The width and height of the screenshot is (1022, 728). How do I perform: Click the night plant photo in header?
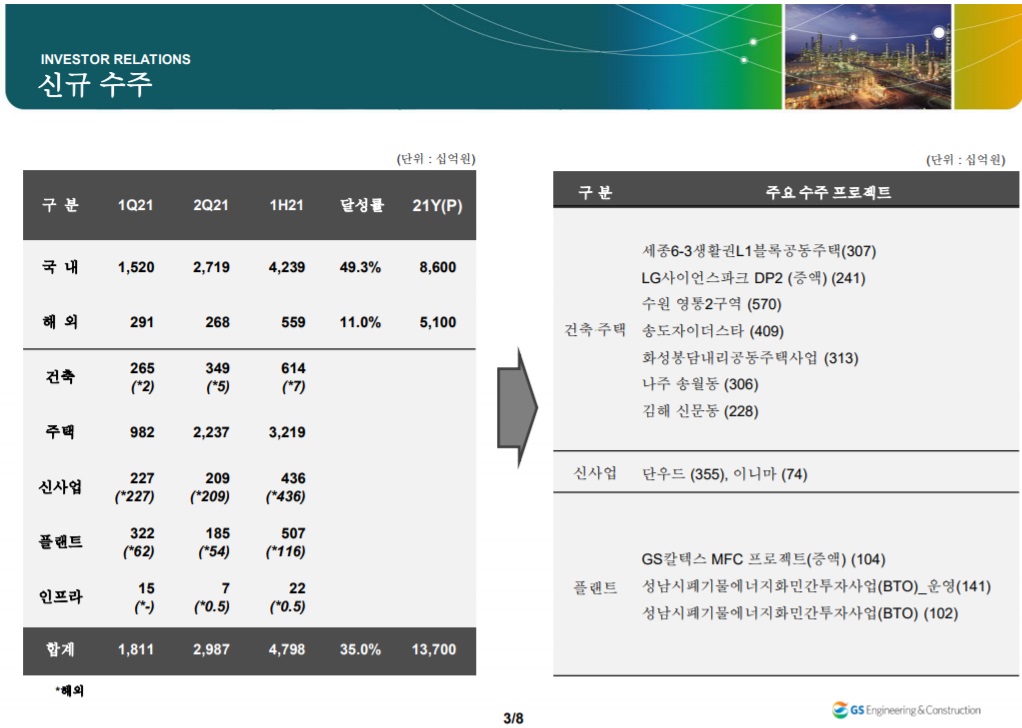867,57
